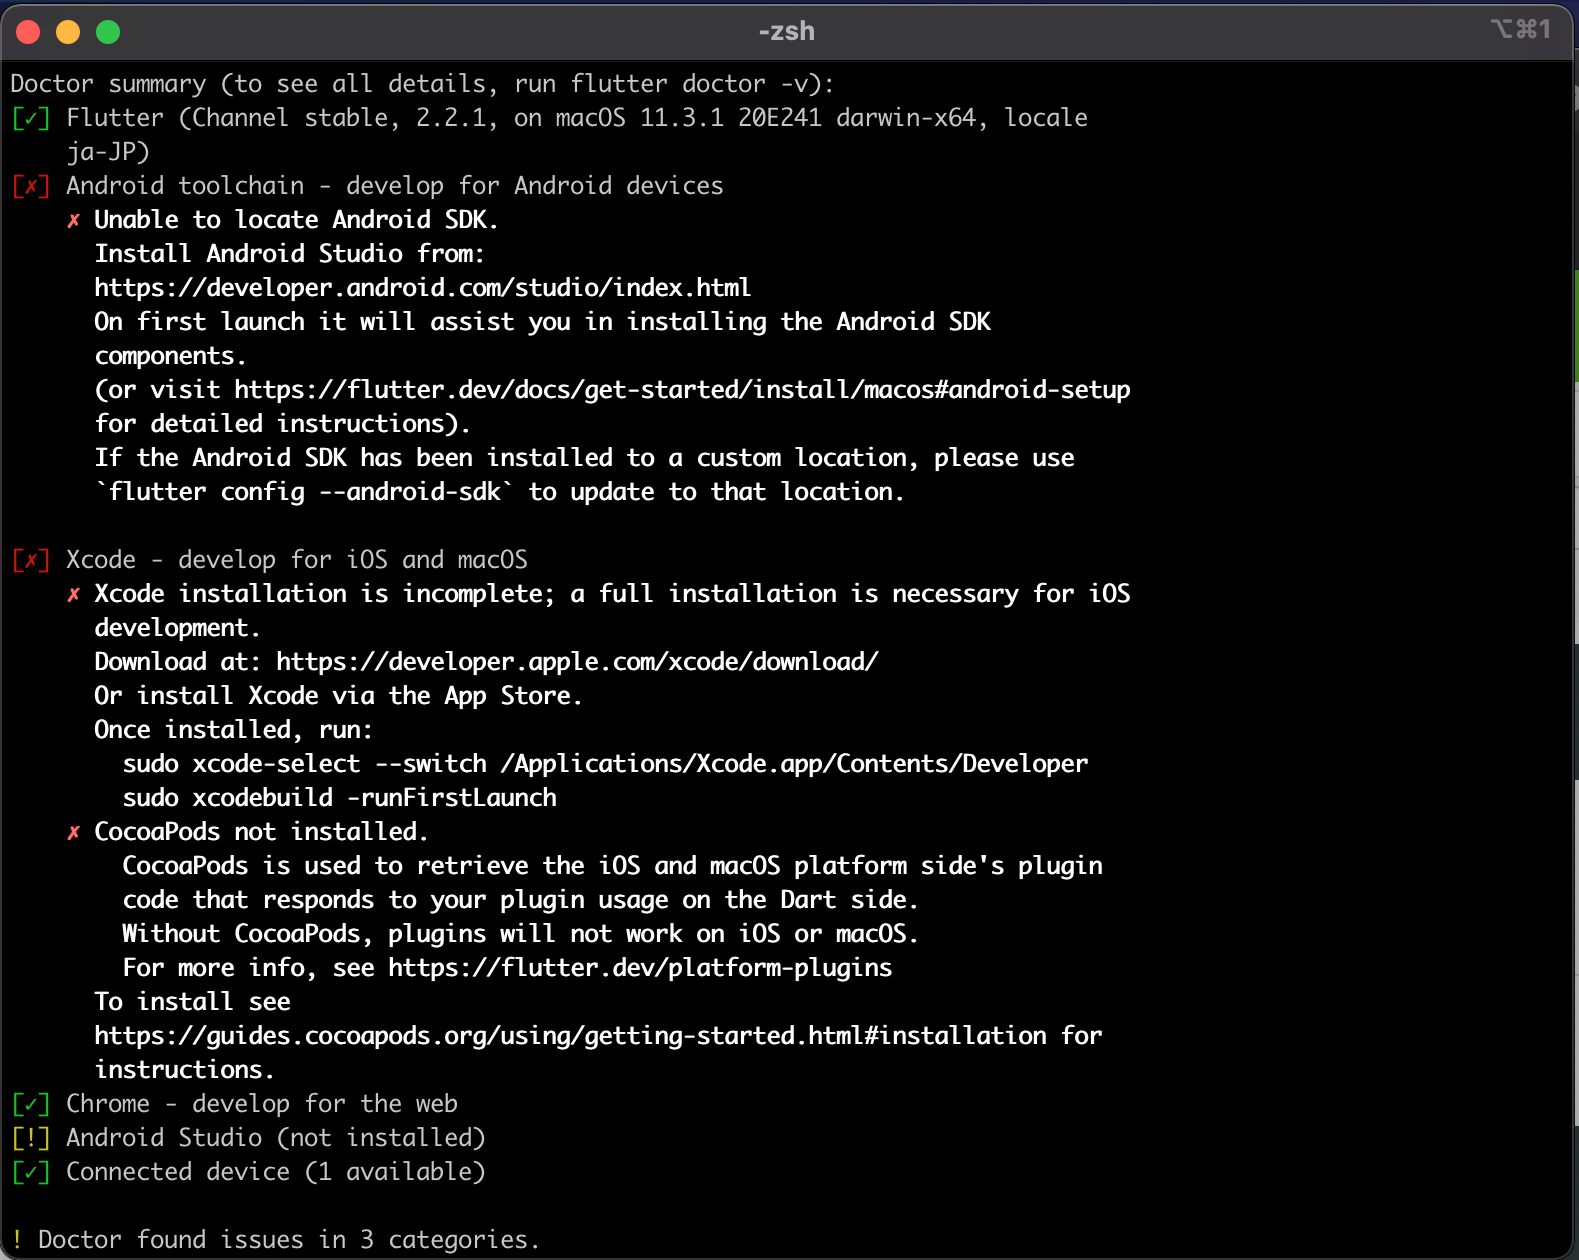Image resolution: width=1579 pixels, height=1260 pixels.
Task: Click the red X beside Unable to locate Android SDK
Action: (x=73, y=220)
